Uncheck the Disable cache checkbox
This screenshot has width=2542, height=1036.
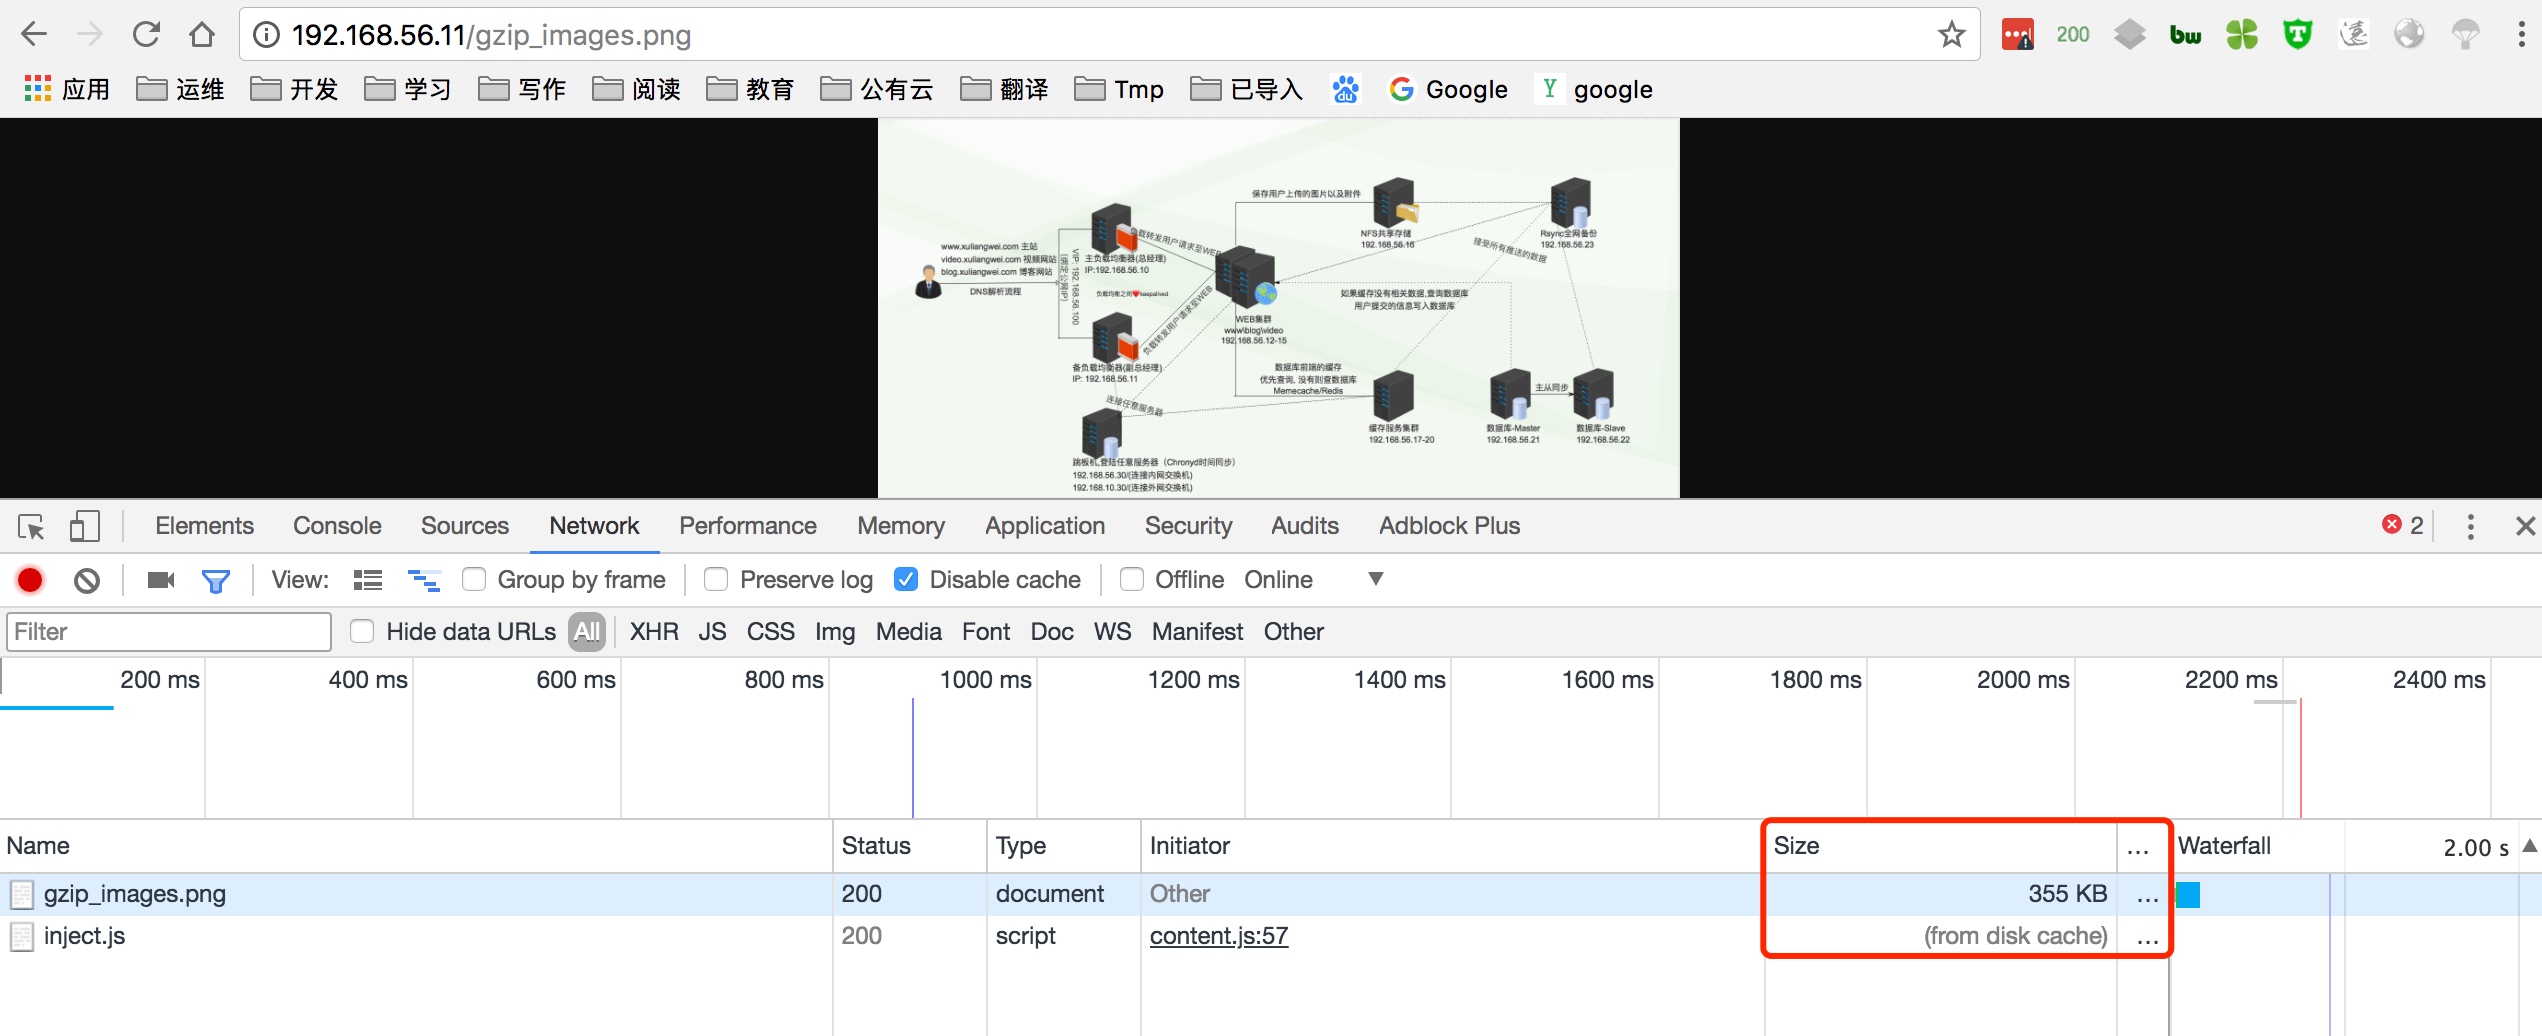(906, 580)
